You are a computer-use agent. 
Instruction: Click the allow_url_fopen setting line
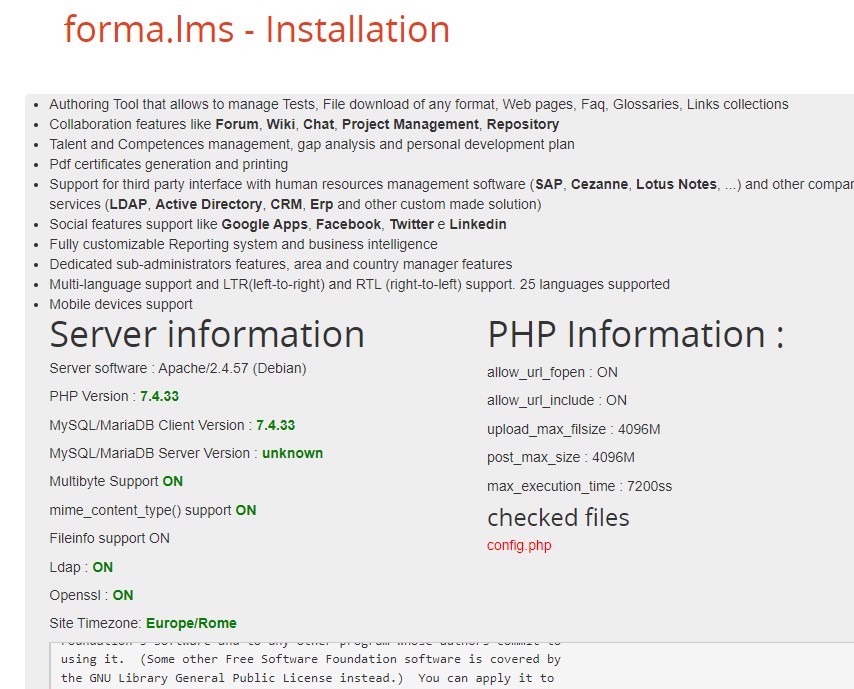(x=552, y=372)
